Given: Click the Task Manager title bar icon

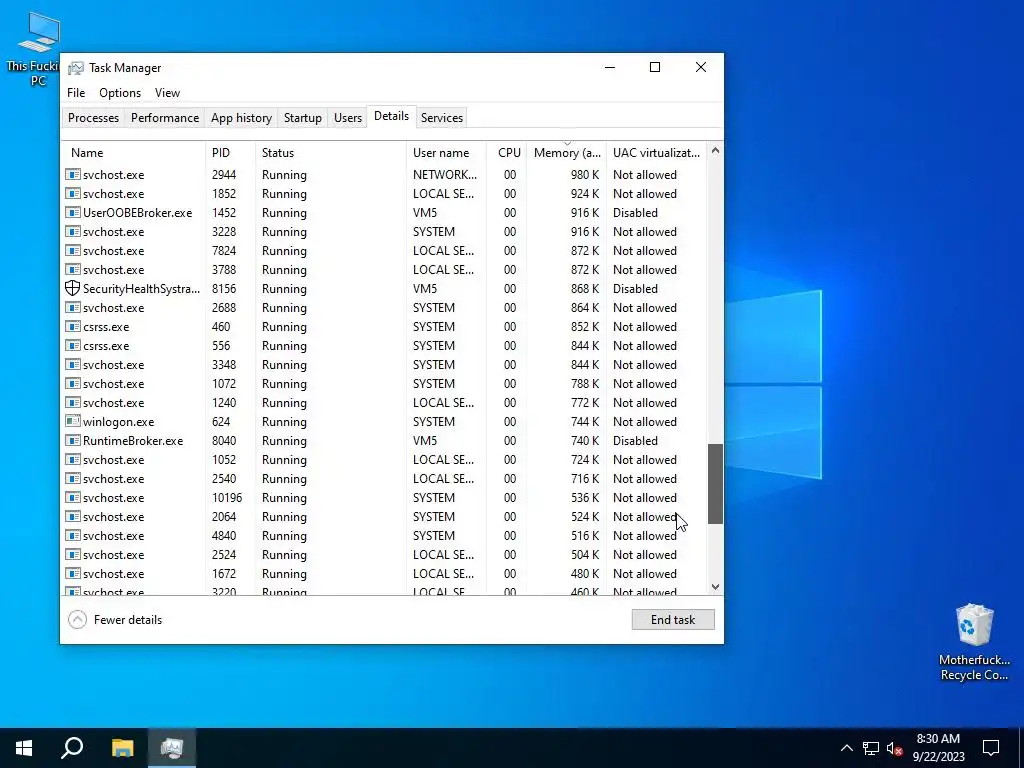Looking at the screenshot, I should (76, 68).
